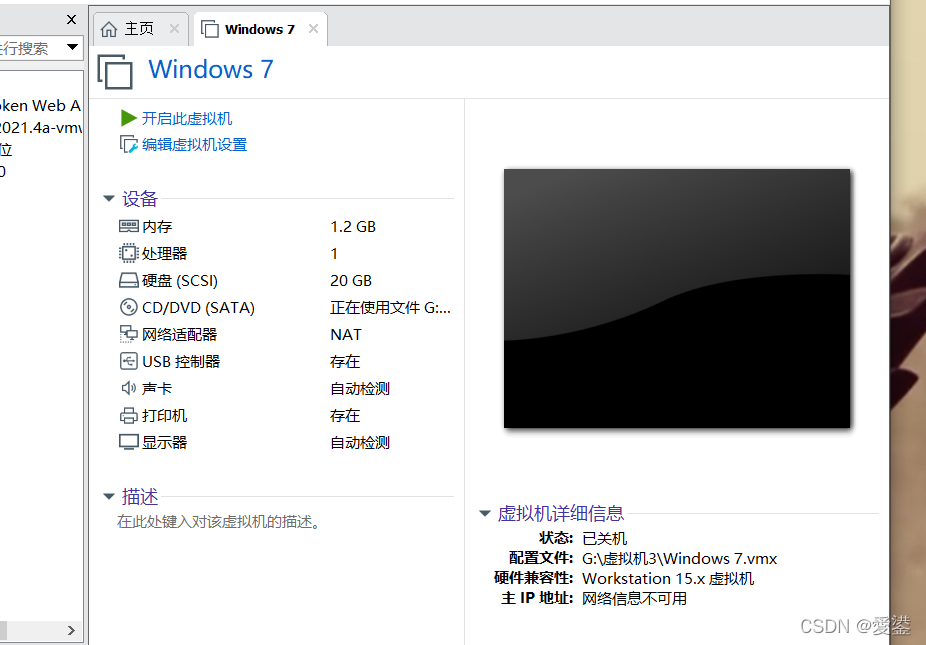Screen dimensions: 926x645
Task: Start the VM via 开启此虚拟机 link
Action: [x=187, y=118]
